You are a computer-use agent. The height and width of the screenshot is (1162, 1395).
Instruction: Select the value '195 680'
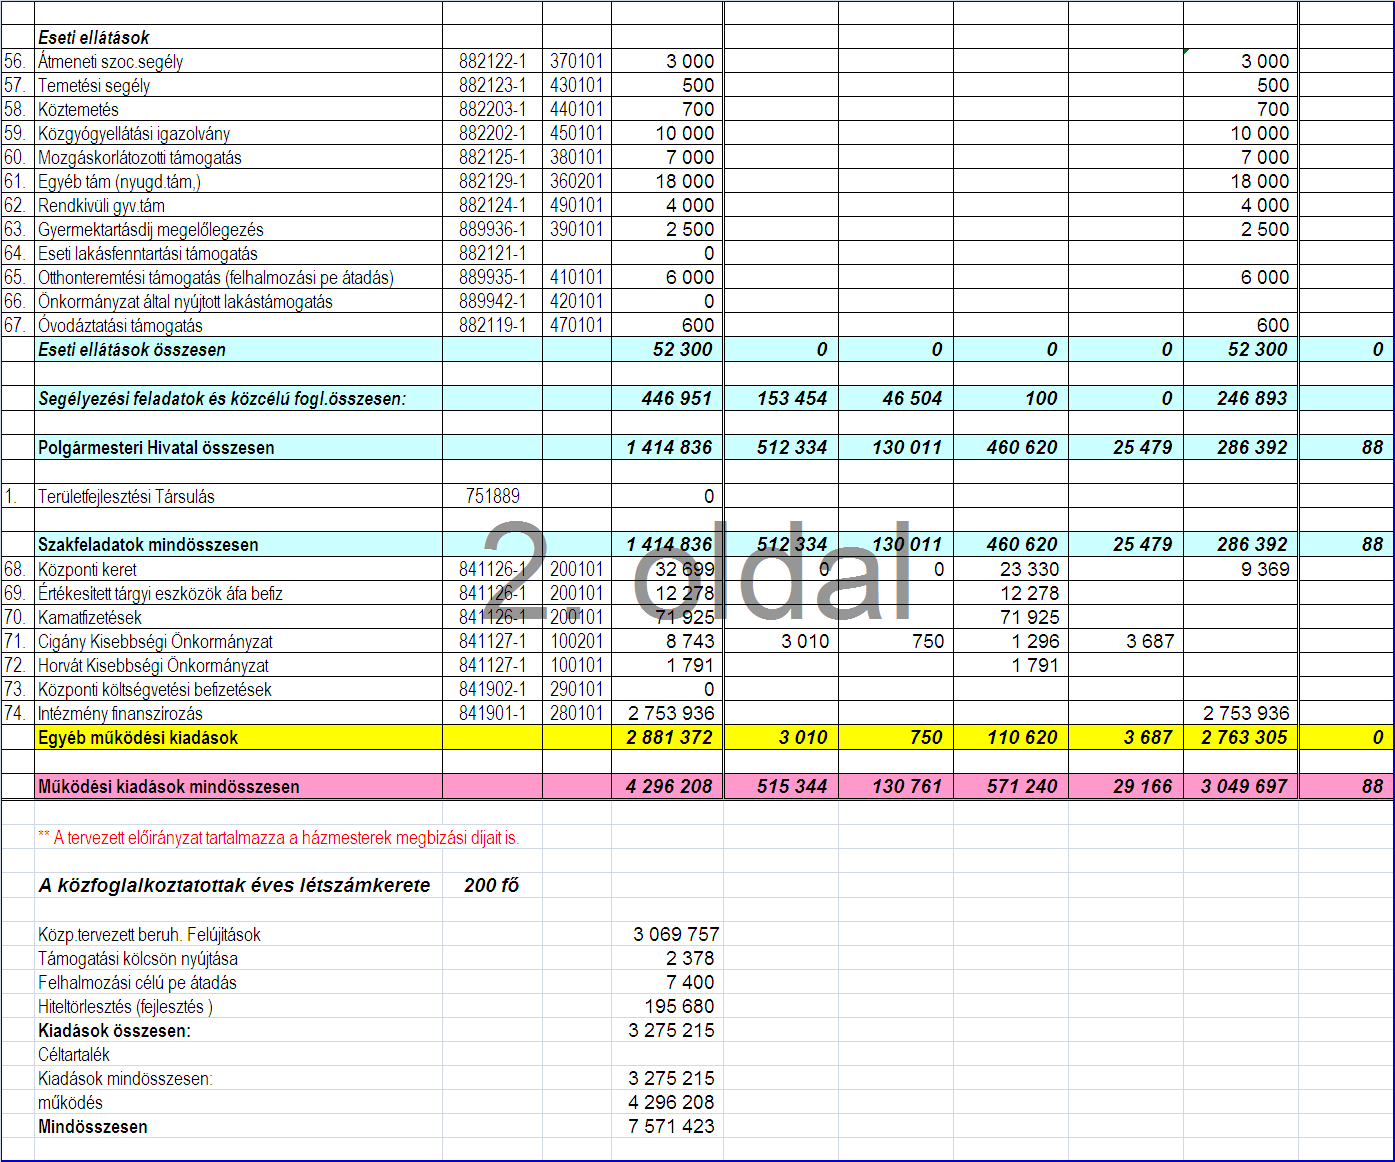(680, 1006)
